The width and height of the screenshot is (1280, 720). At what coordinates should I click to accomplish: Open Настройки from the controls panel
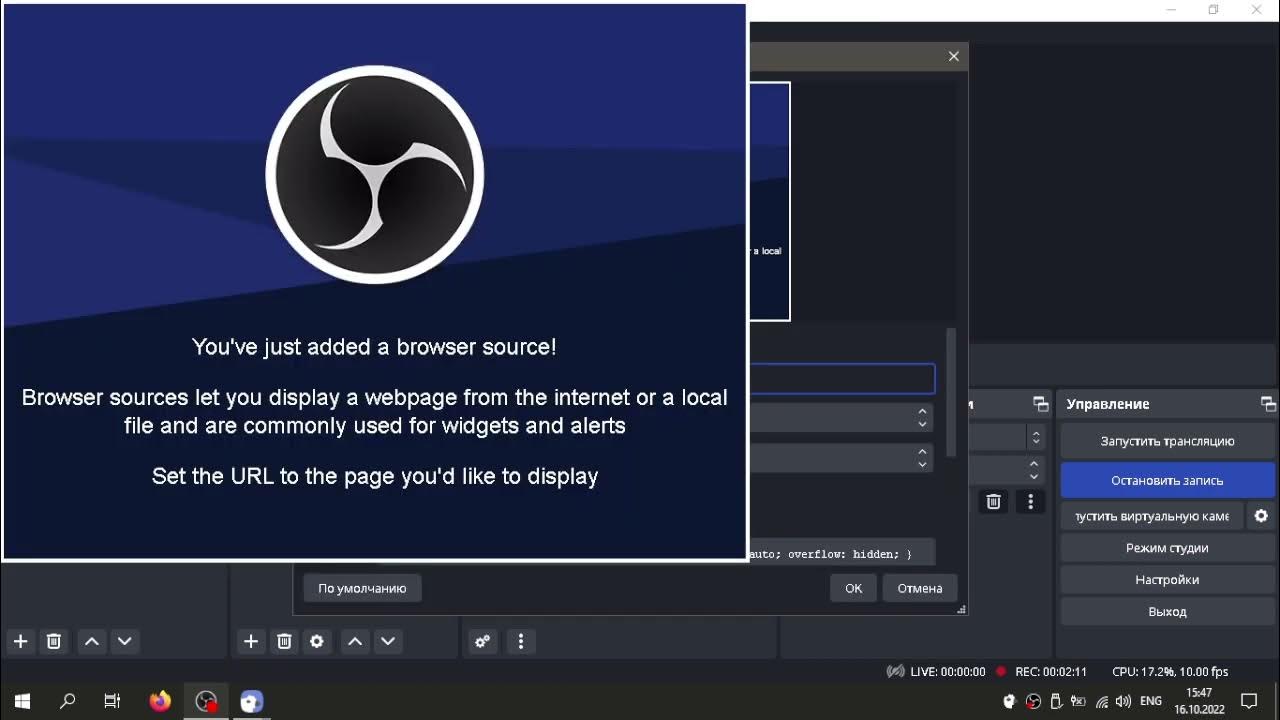[1167, 580]
